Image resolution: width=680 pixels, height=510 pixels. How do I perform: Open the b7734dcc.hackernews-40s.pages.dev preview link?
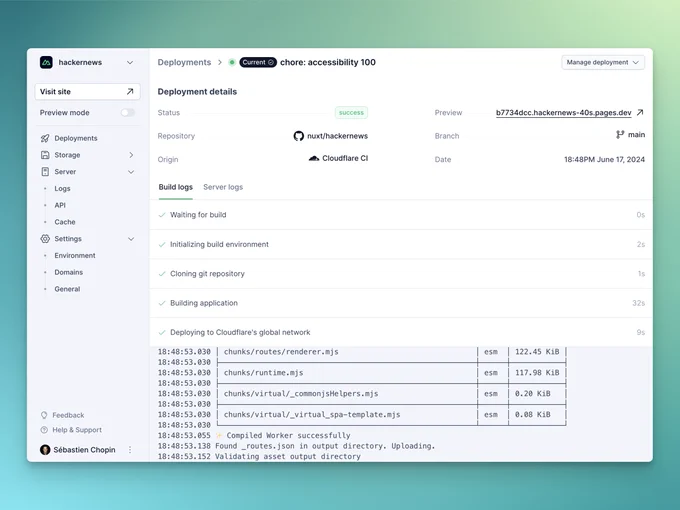point(563,113)
